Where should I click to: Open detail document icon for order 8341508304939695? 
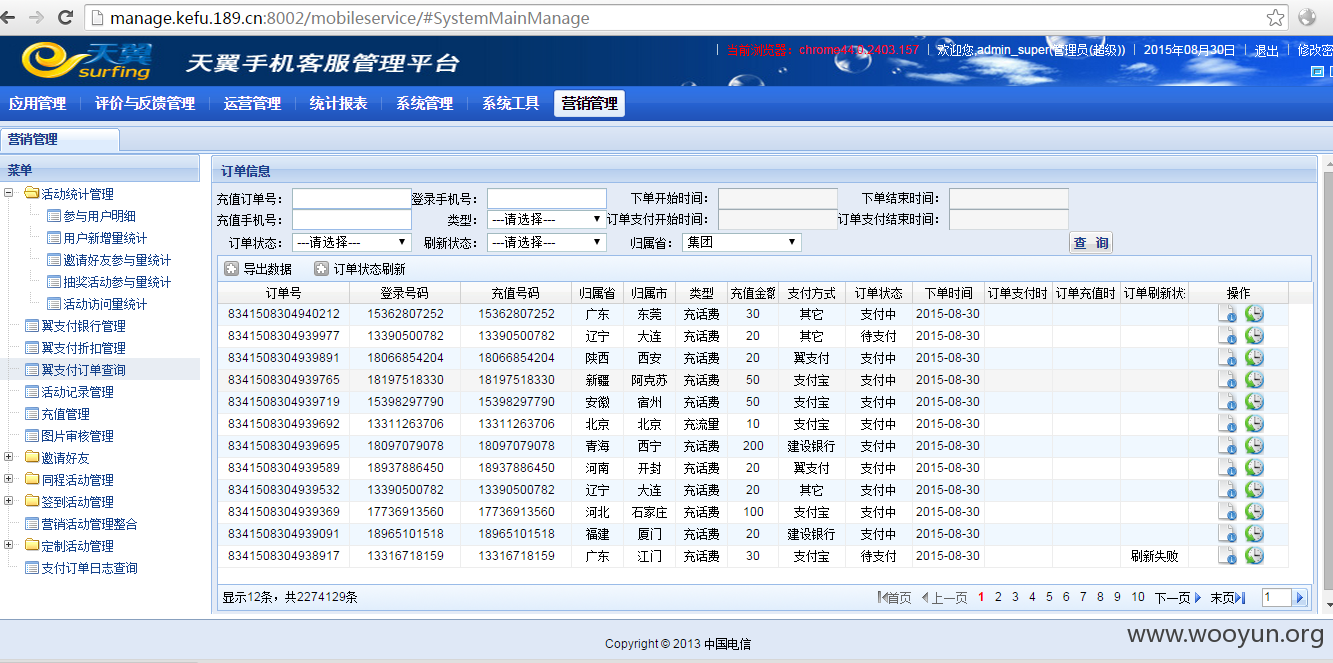click(x=1227, y=446)
